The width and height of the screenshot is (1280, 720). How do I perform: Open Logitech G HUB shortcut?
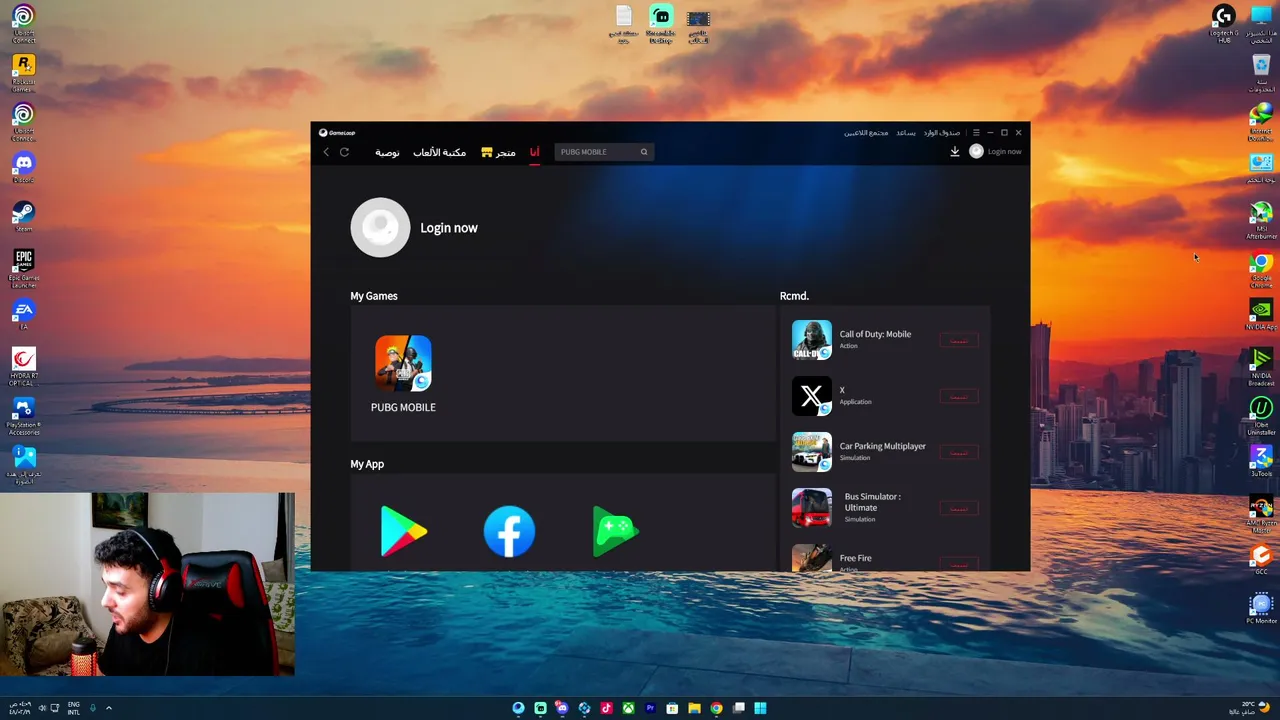pyautogui.click(x=1224, y=23)
